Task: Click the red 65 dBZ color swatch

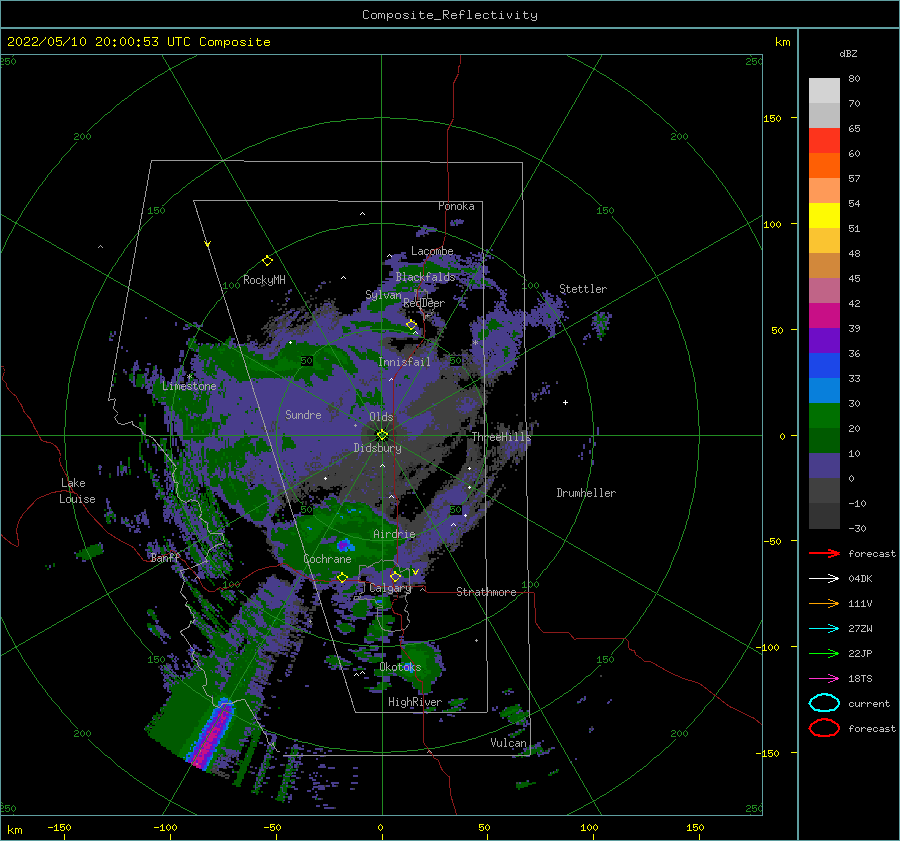Action: click(x=824, y=141)
